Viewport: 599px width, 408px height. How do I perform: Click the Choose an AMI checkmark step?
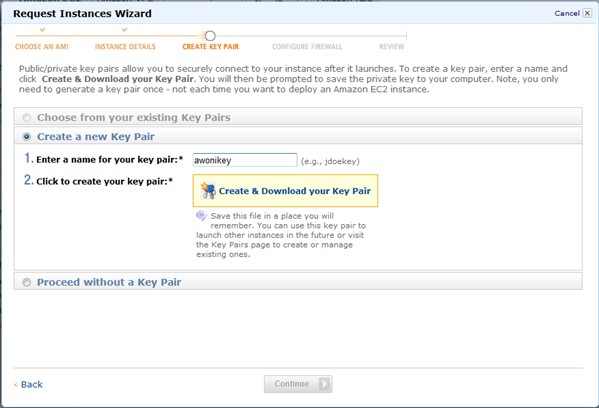[x=43, y=29]
